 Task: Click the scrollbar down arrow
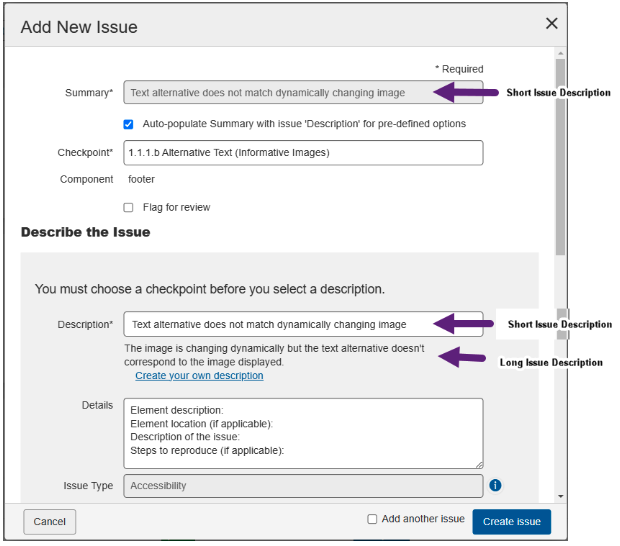click(560, 496)
